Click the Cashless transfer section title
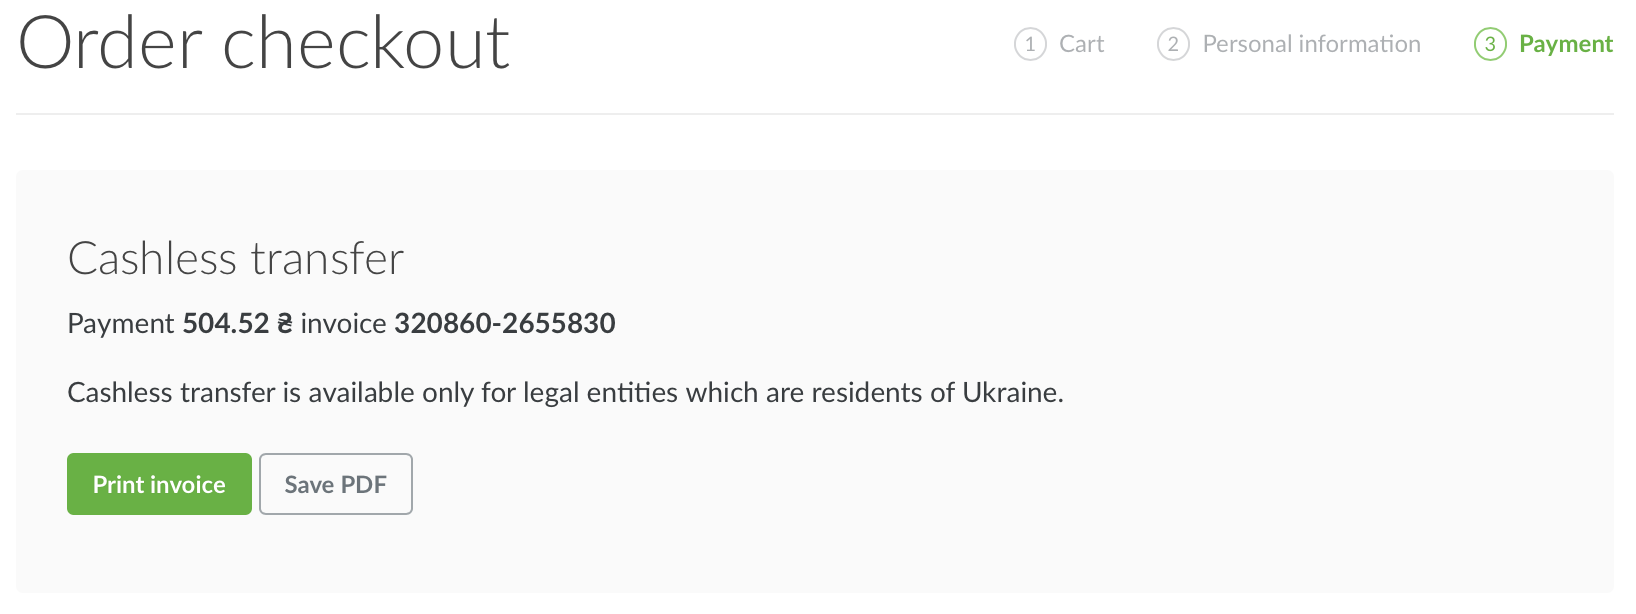 pos(236,259)
